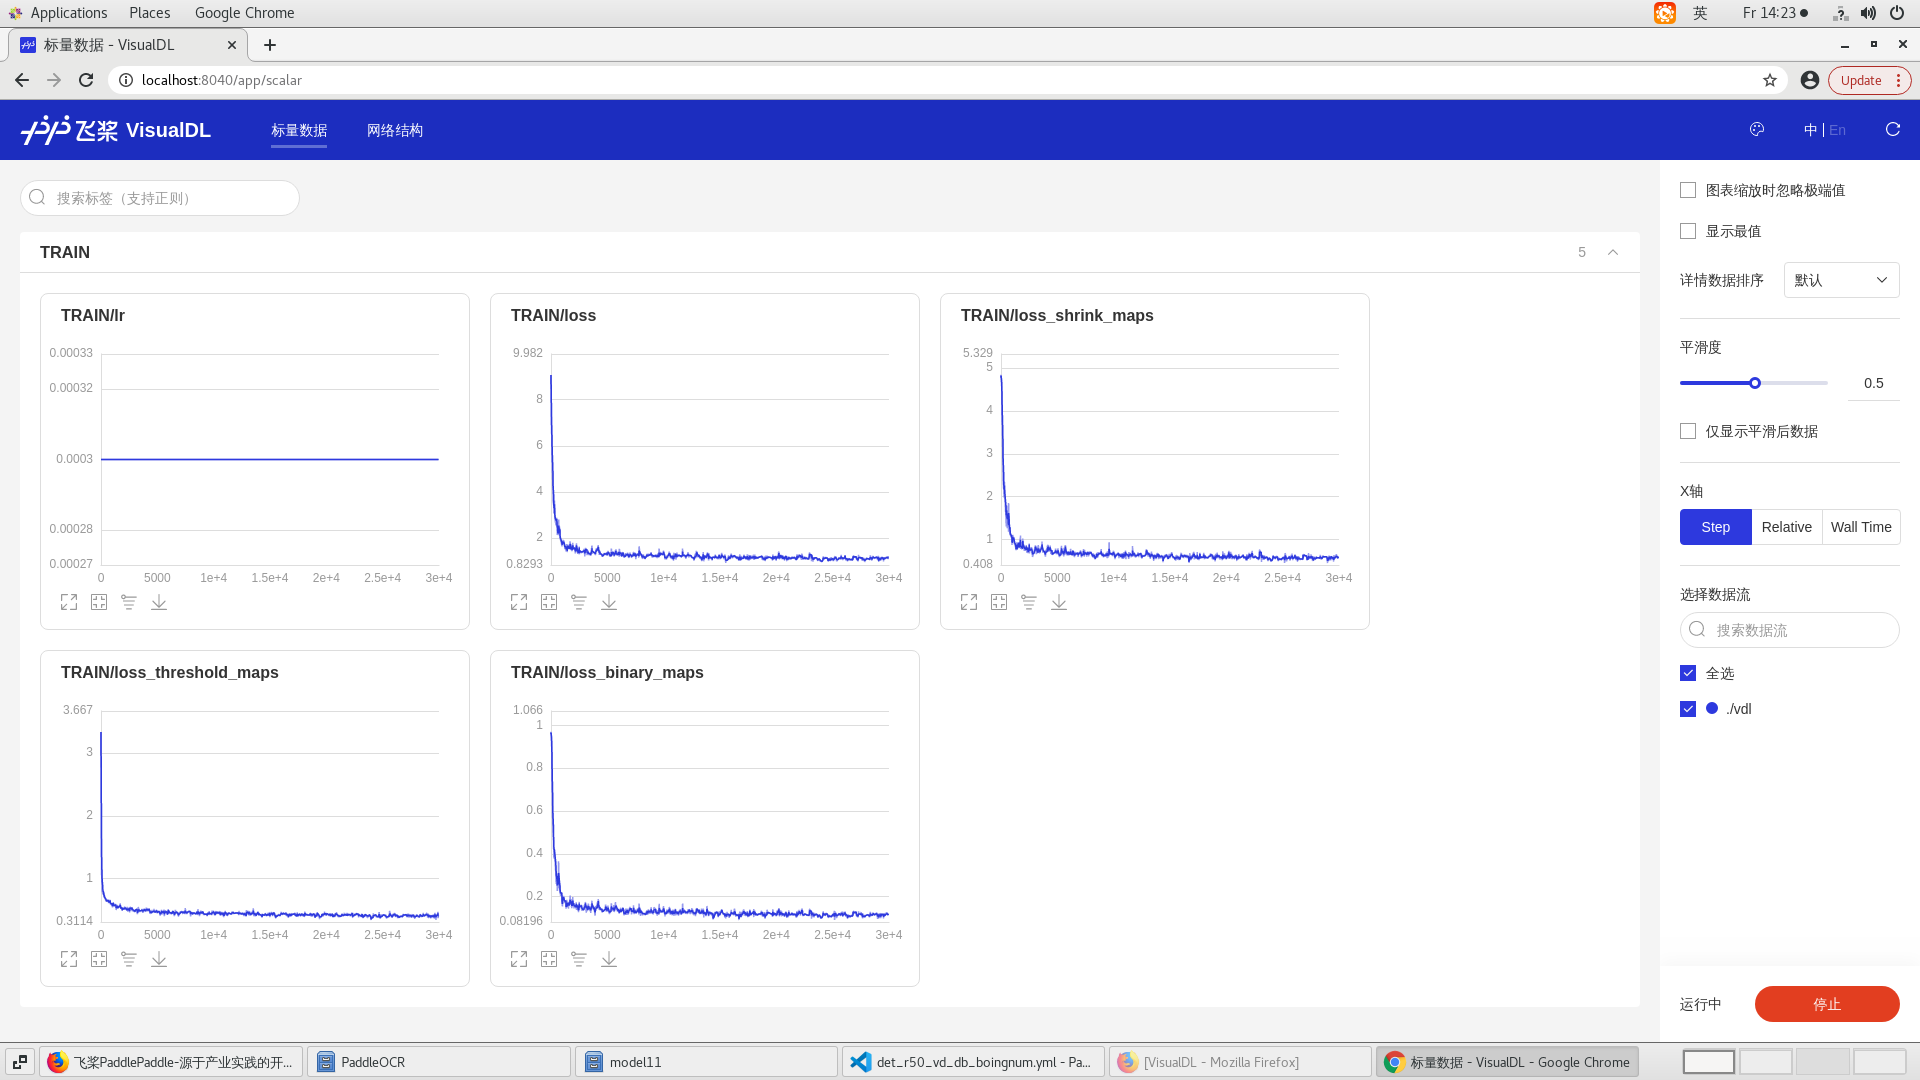This screenshot has width=1920, height=1080.
Task: Switch language to En
Action: pos(1838,130)
